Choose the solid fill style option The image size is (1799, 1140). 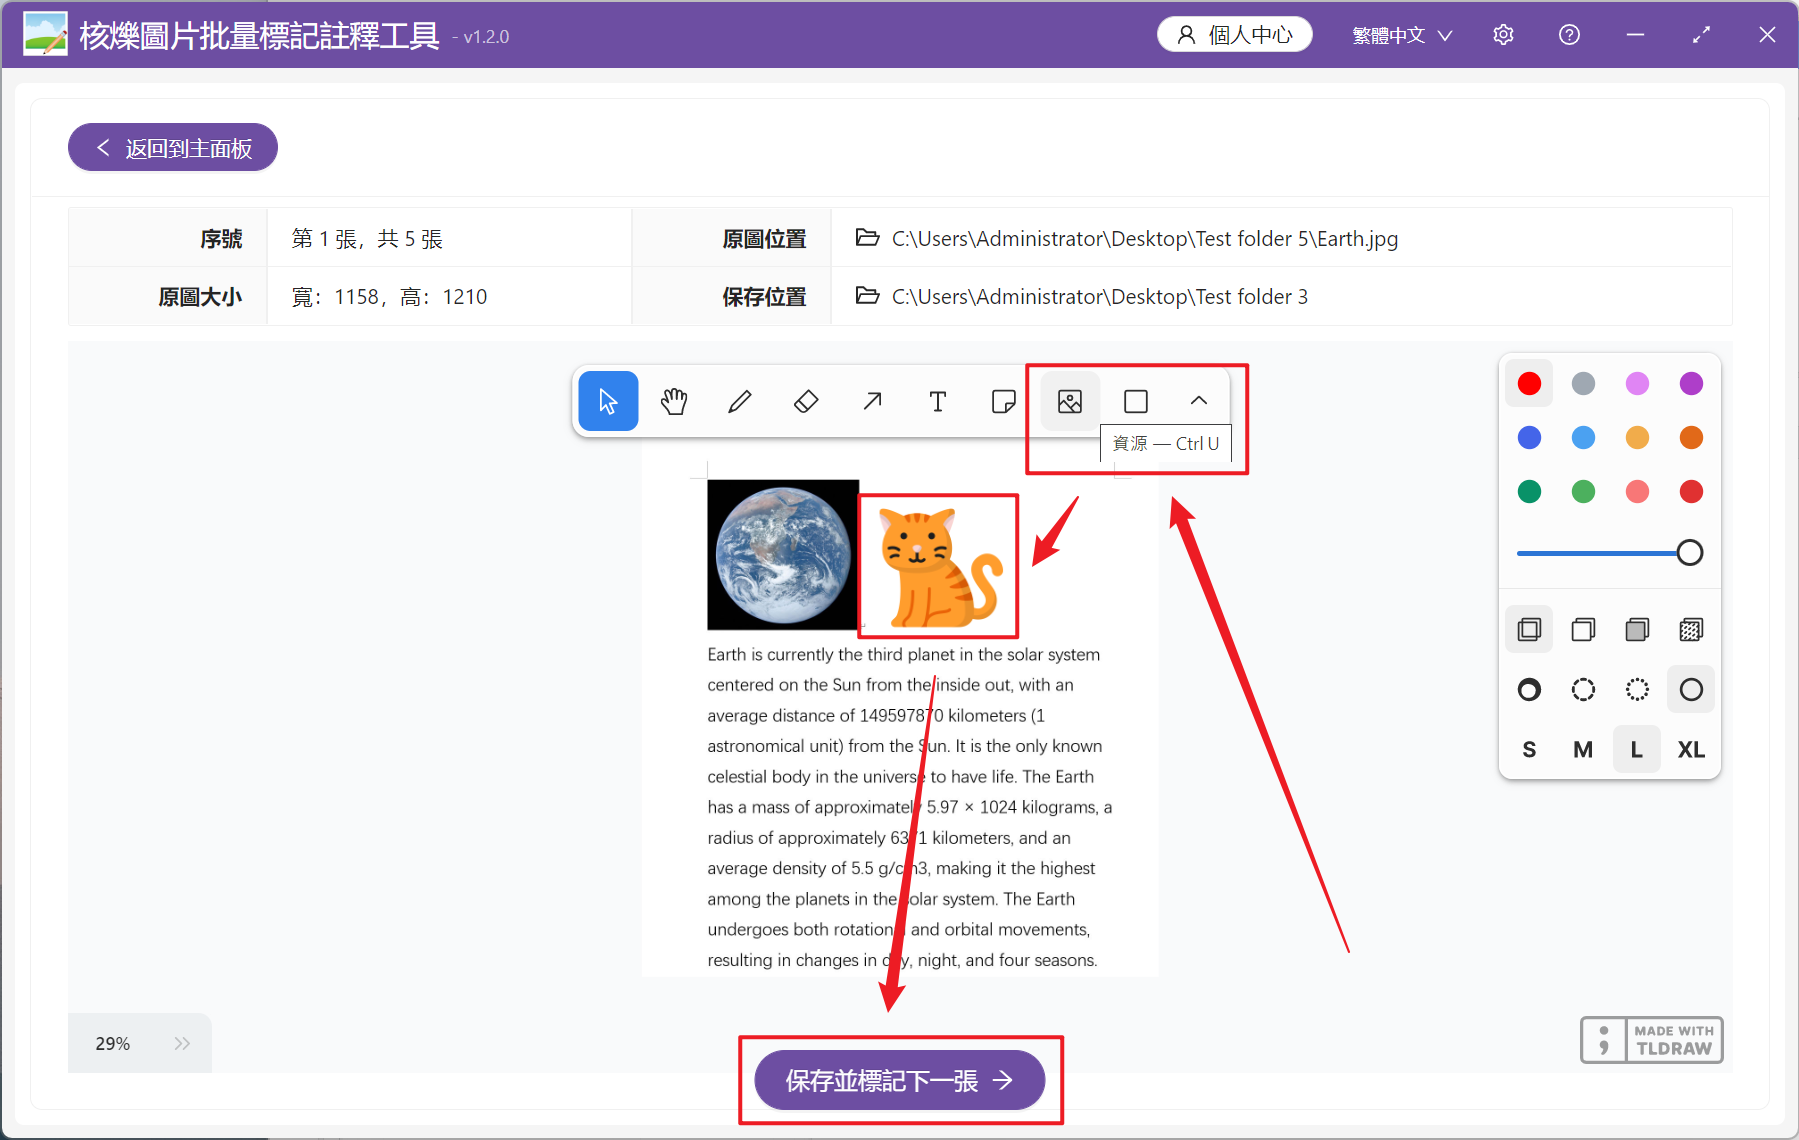[1637, 629]
